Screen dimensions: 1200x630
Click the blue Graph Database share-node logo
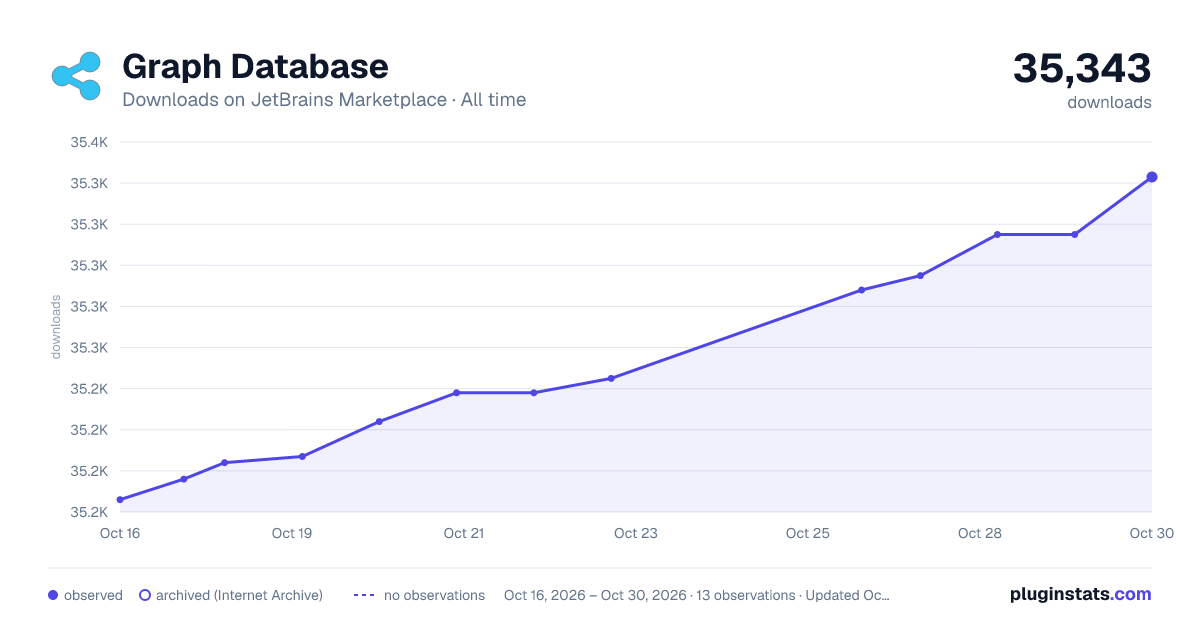pos(76,76)
